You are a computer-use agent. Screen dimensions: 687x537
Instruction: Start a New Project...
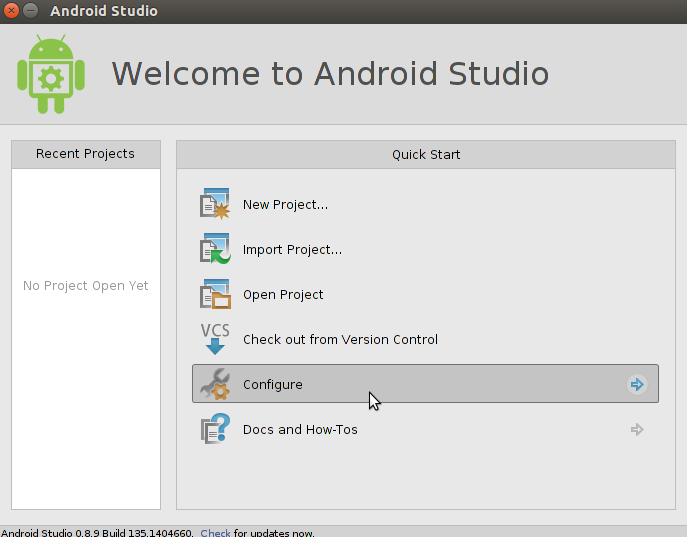click(x=285, y=205)
